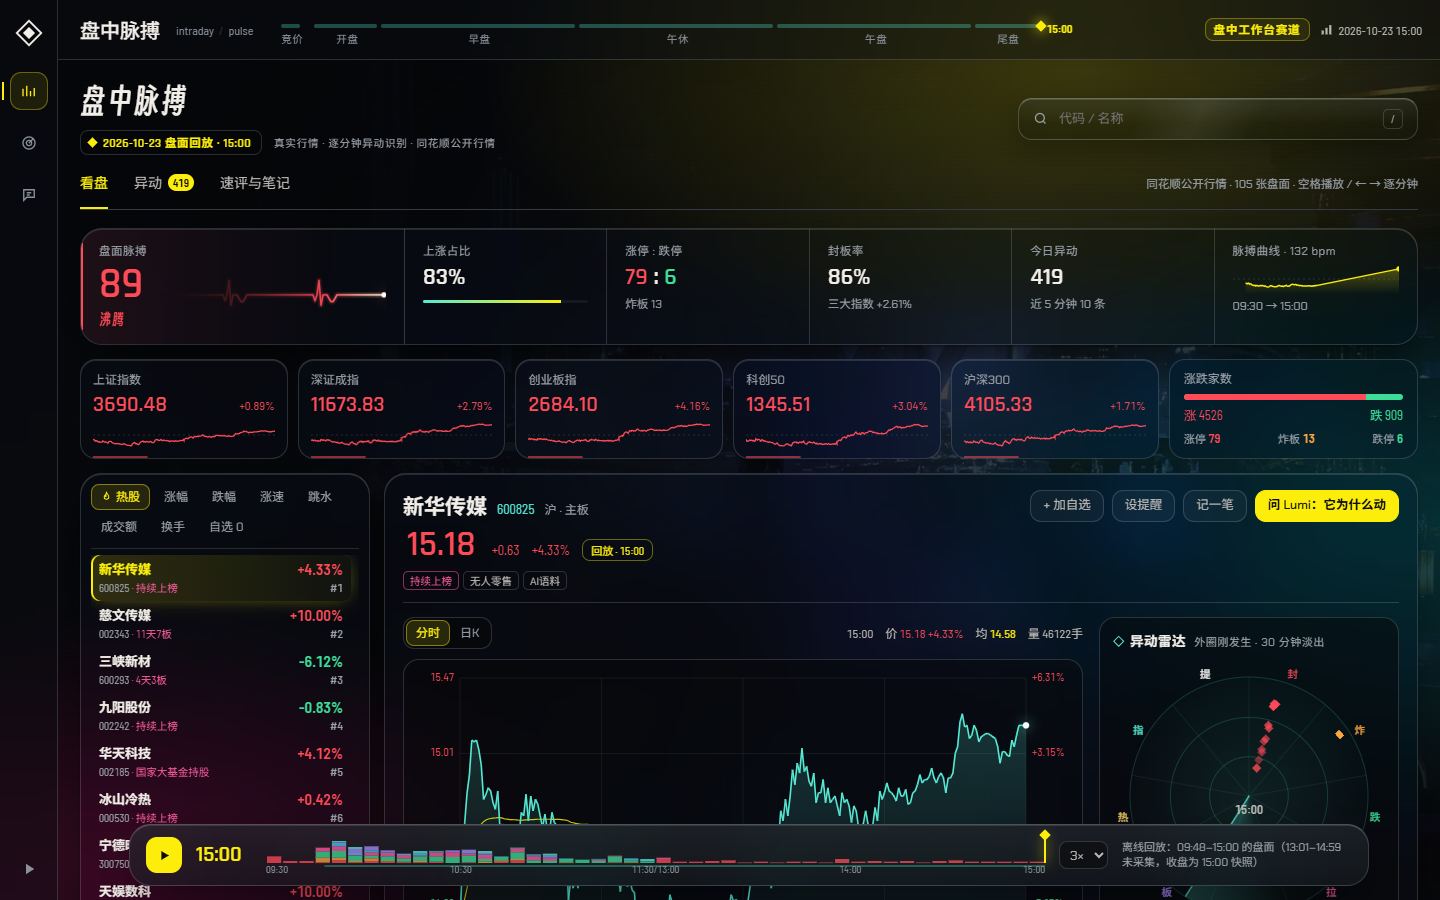Select the 热股 list filter
Screen dimensions: 1440x900
click(x=120, y=496)
